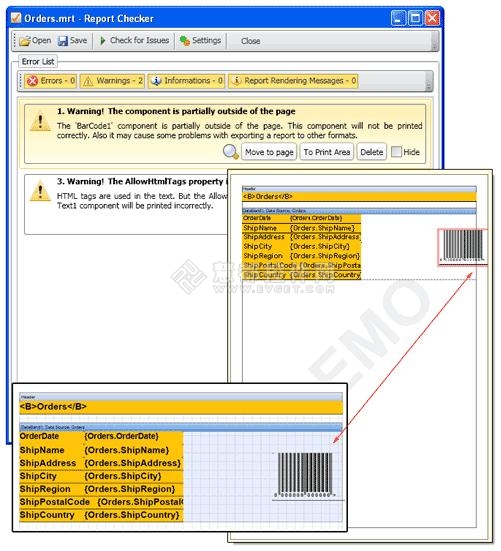Click '<B>Orders</B>' header in the page preview

point(267,196)
